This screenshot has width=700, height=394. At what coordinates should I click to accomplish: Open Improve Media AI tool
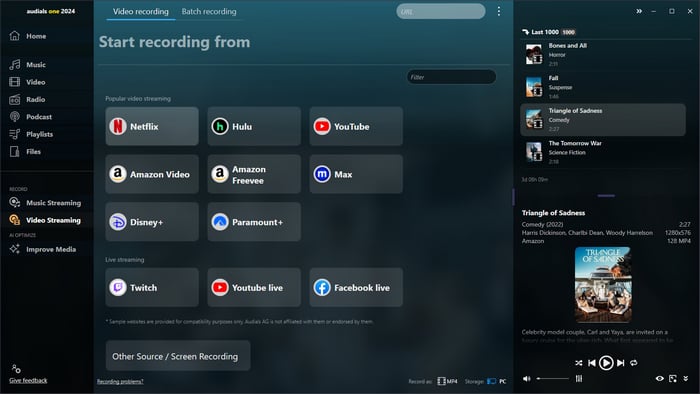click(42, 249)
